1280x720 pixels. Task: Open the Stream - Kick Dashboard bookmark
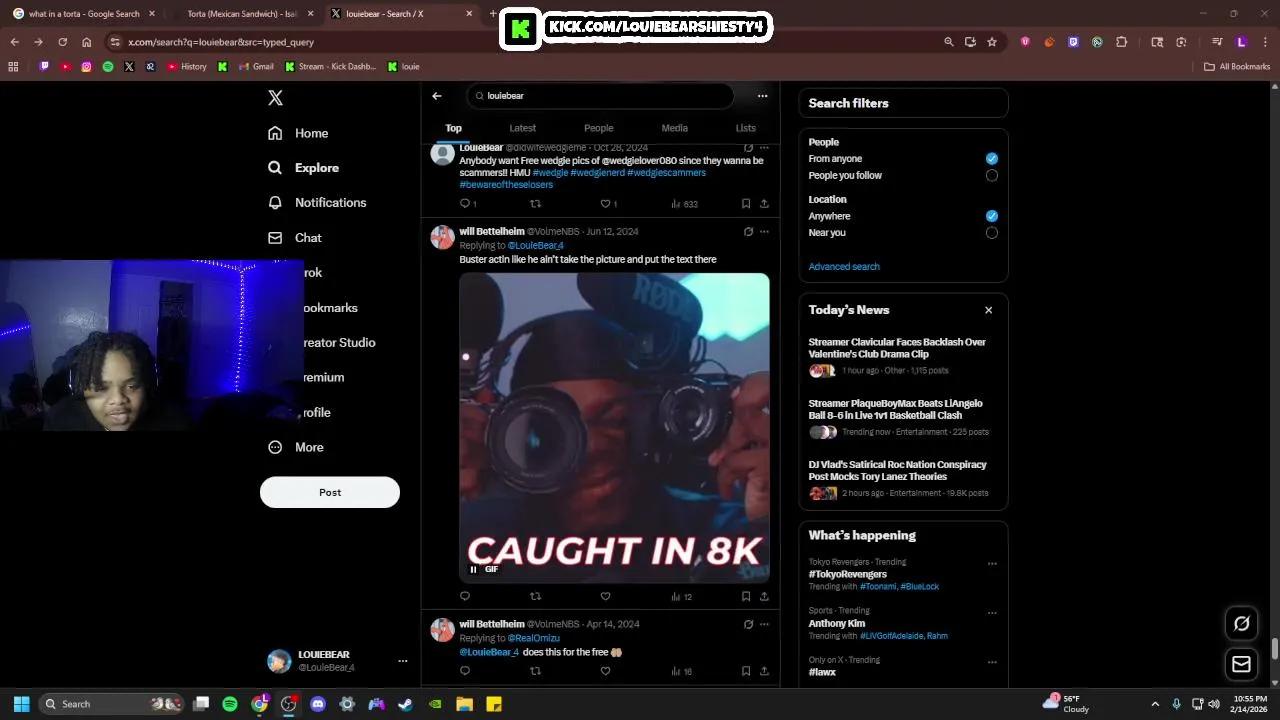tap(331, 67)
